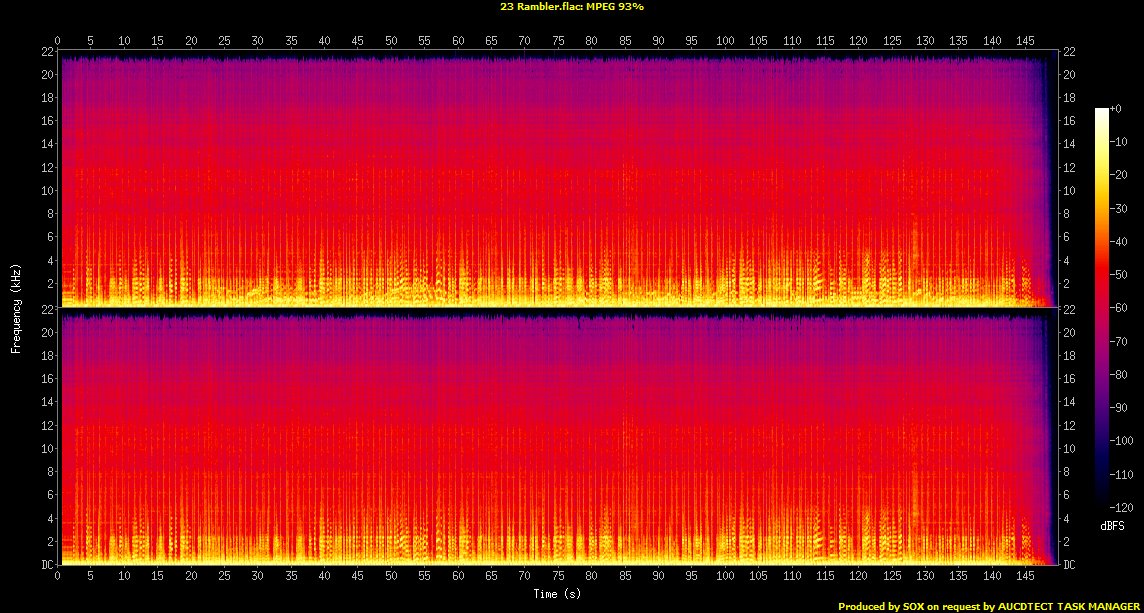Click the dark bottom of the color scale bar
The image size is (1144, 613).
point(1101,500)
